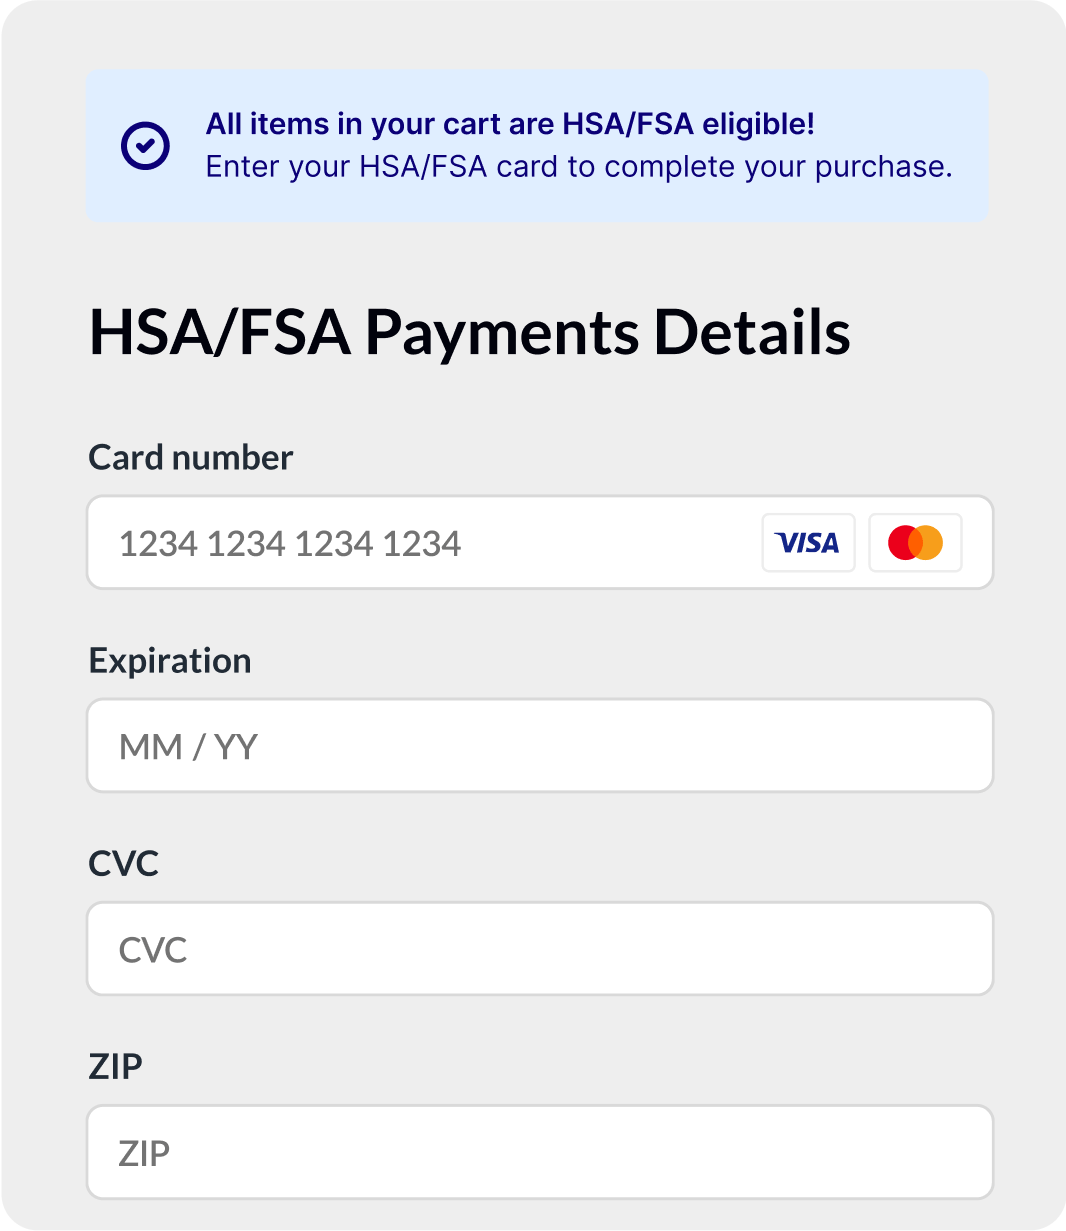Click the Mastercard overlapping circles logo
This screenshot has width=1066, height=1231.
[915, 543]
